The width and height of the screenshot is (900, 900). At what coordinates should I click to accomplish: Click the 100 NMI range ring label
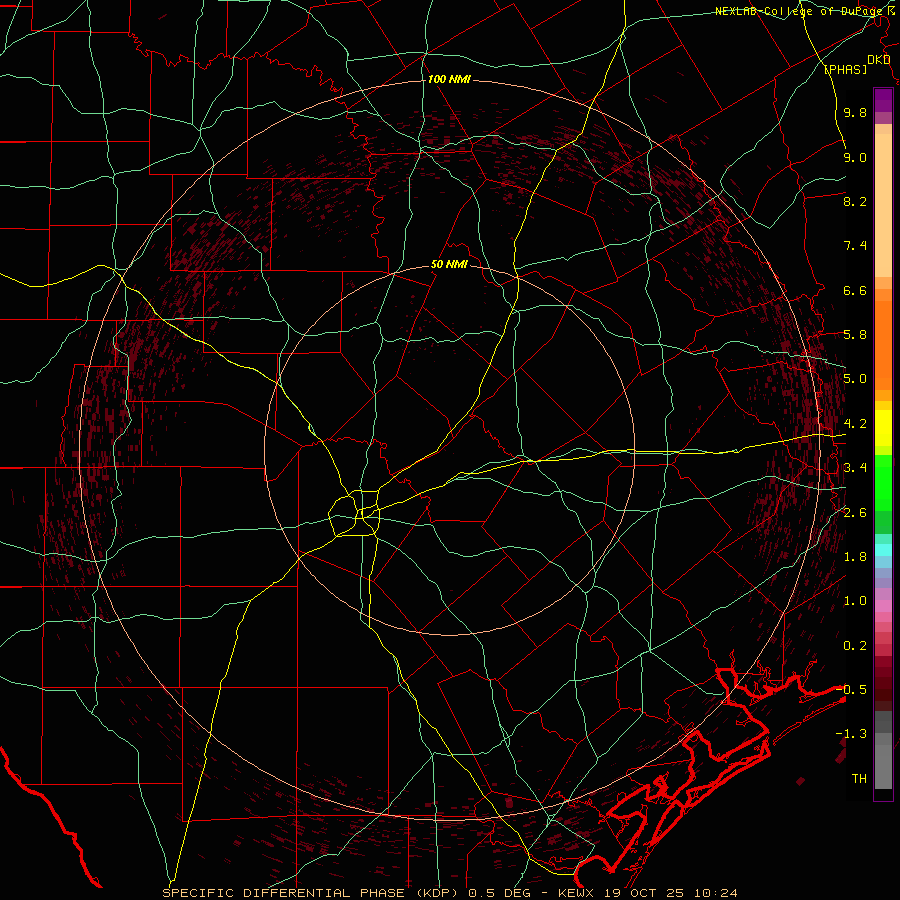tap(448, 79)
